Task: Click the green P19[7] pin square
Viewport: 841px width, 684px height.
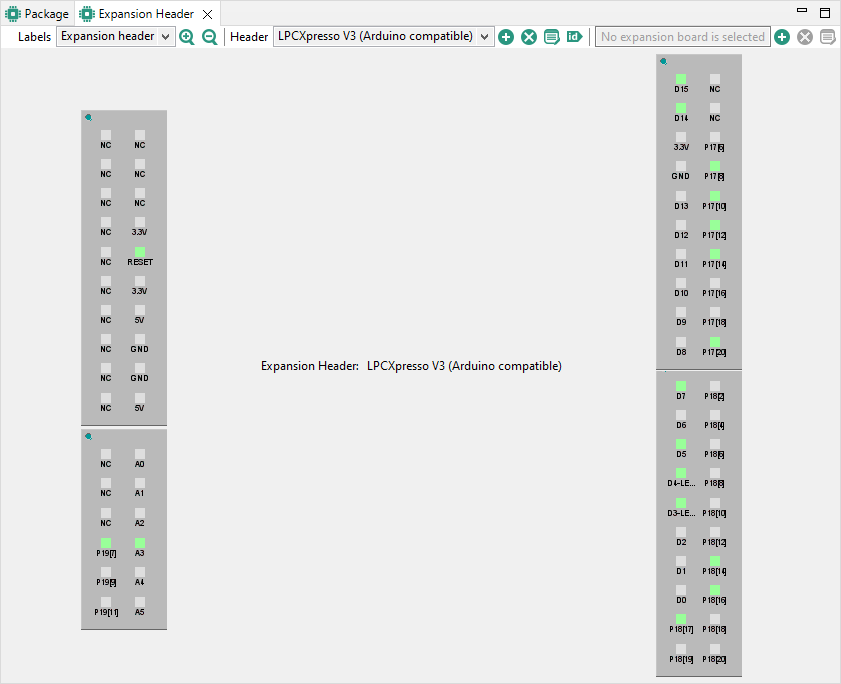Action: 106,543
